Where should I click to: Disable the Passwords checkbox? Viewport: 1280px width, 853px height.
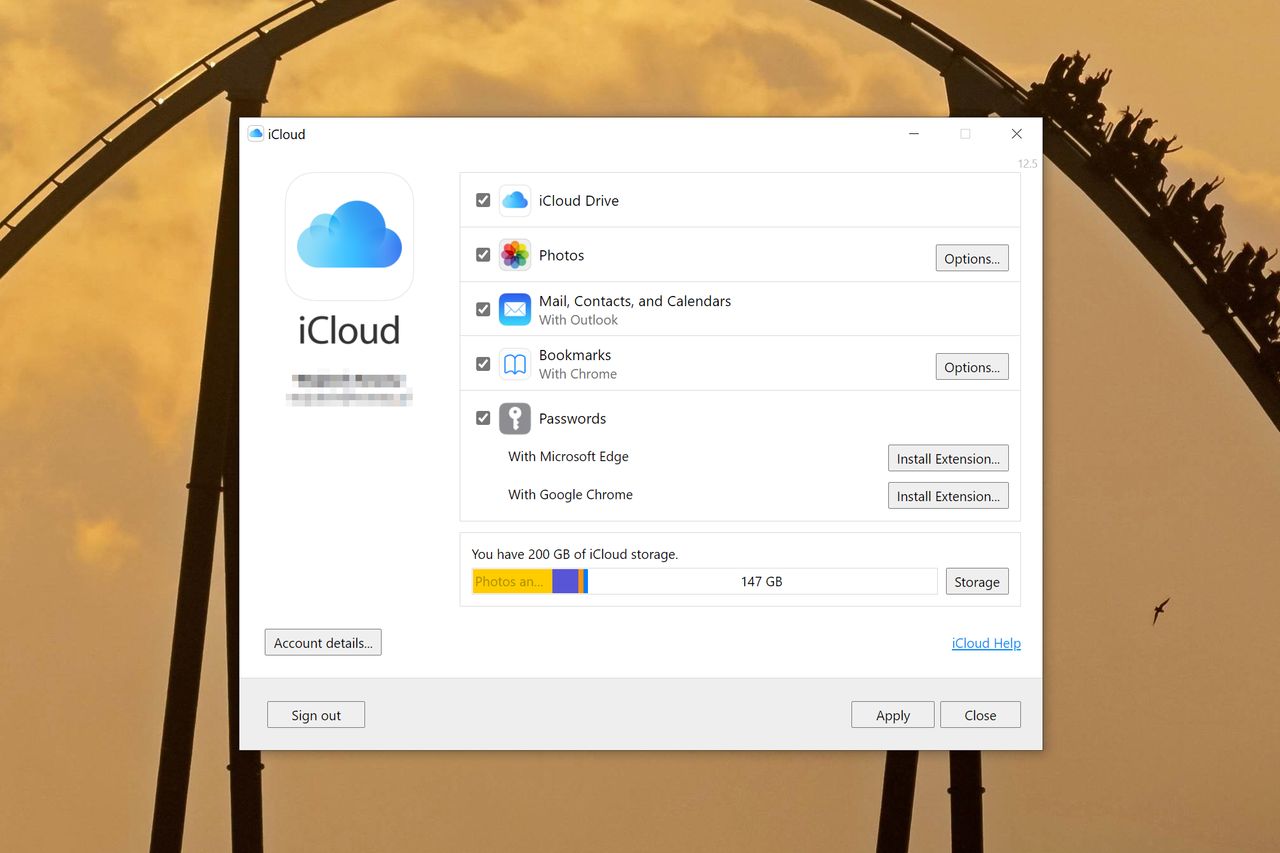(483, 418)
